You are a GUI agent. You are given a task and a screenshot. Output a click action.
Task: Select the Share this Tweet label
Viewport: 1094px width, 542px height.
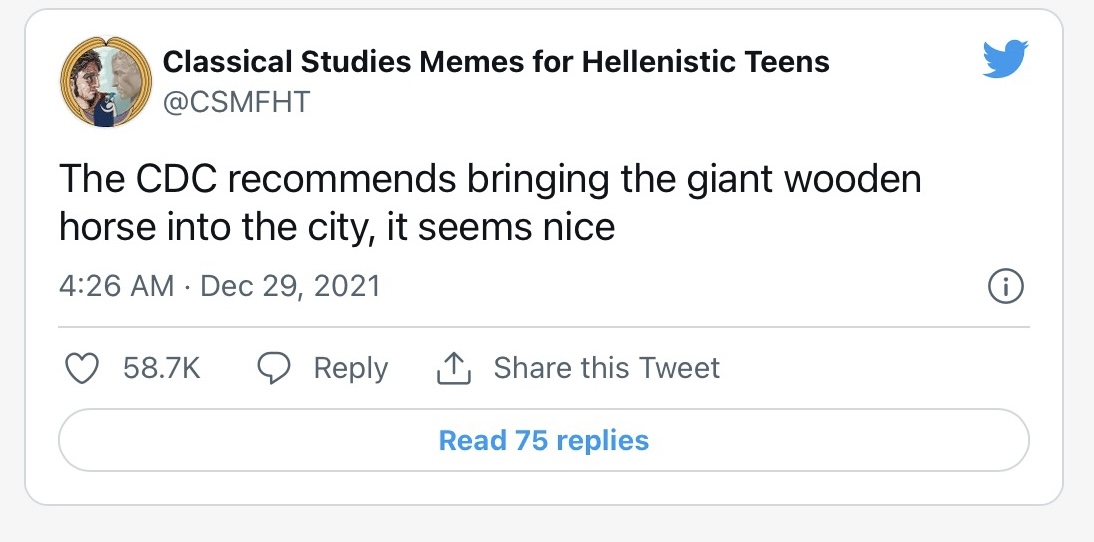606,369
